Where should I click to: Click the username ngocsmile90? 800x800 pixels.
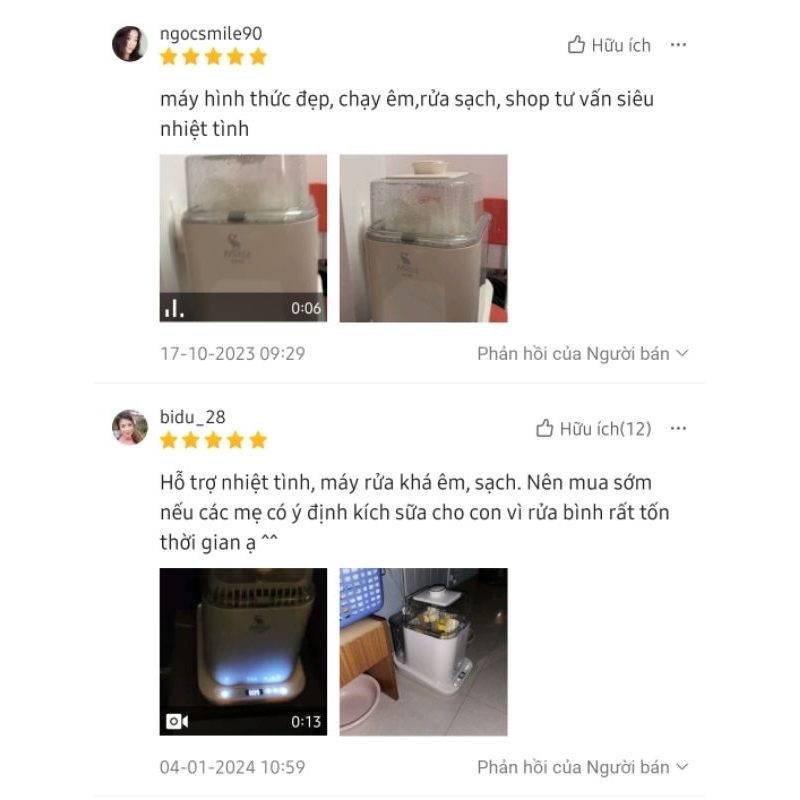click(x=211, y=34)
